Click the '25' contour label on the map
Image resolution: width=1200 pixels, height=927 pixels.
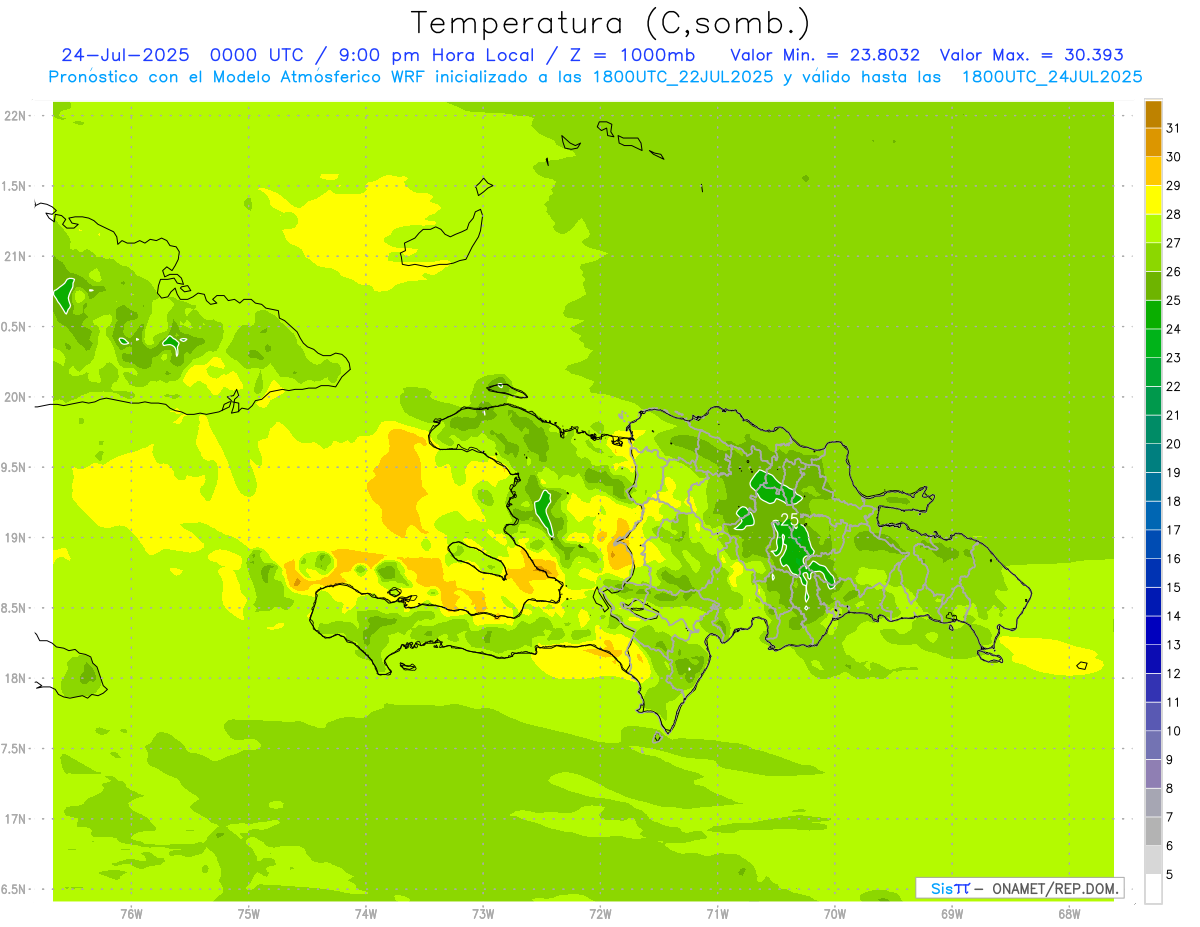tap(790, 520)
